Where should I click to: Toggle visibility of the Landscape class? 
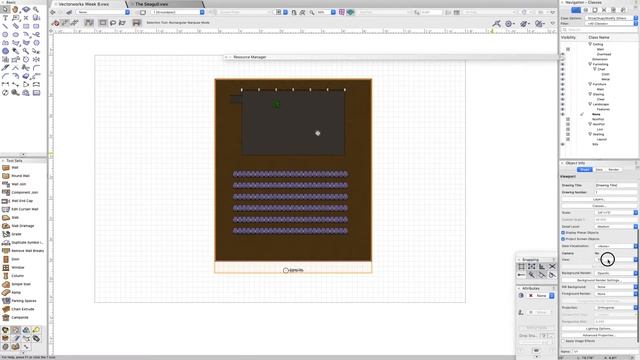563,104
